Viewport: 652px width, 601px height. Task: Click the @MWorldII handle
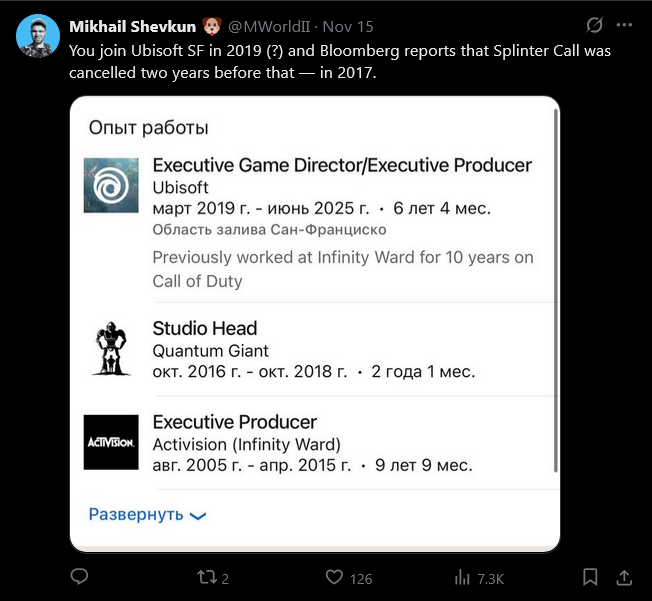[x=254, y=24]
